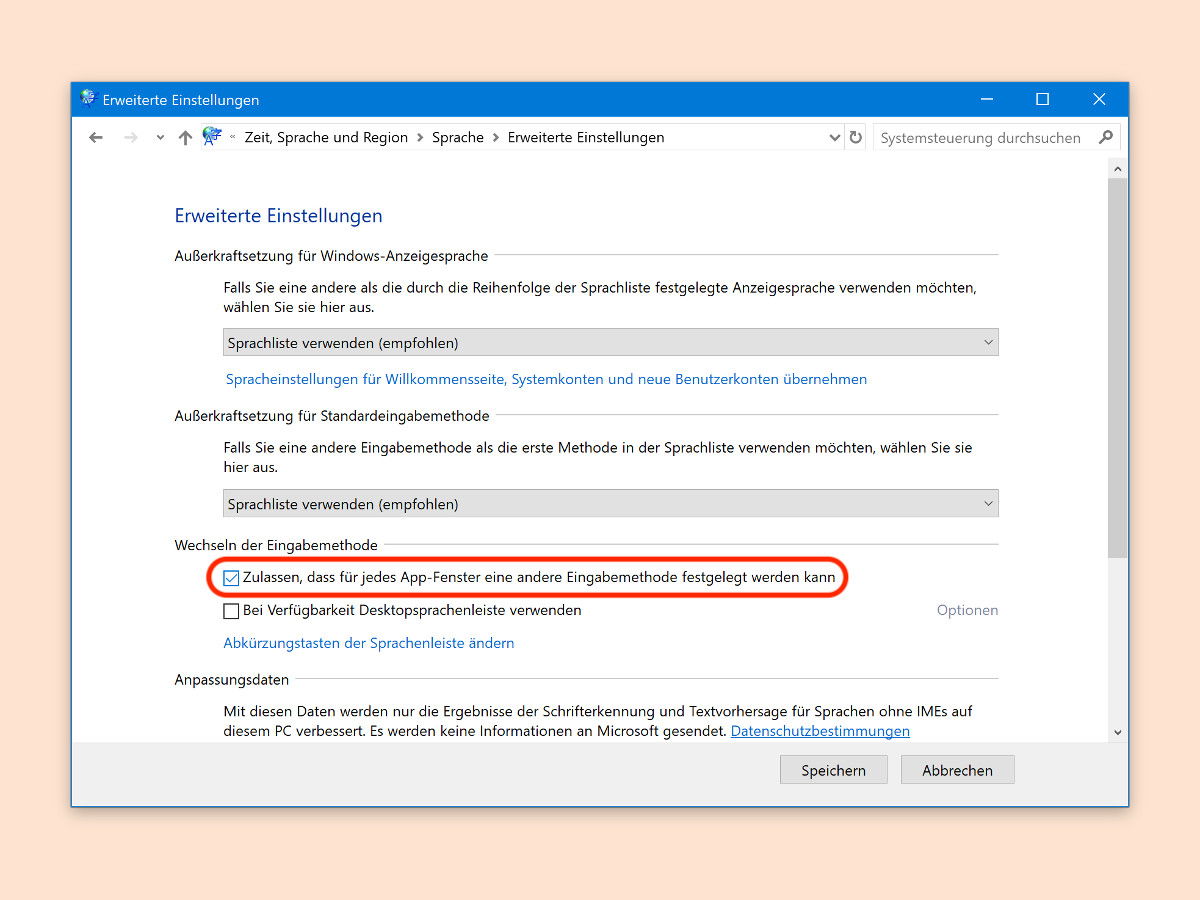Expand the breadcrumb arrow after Sprache

click(x=496, y=138)
